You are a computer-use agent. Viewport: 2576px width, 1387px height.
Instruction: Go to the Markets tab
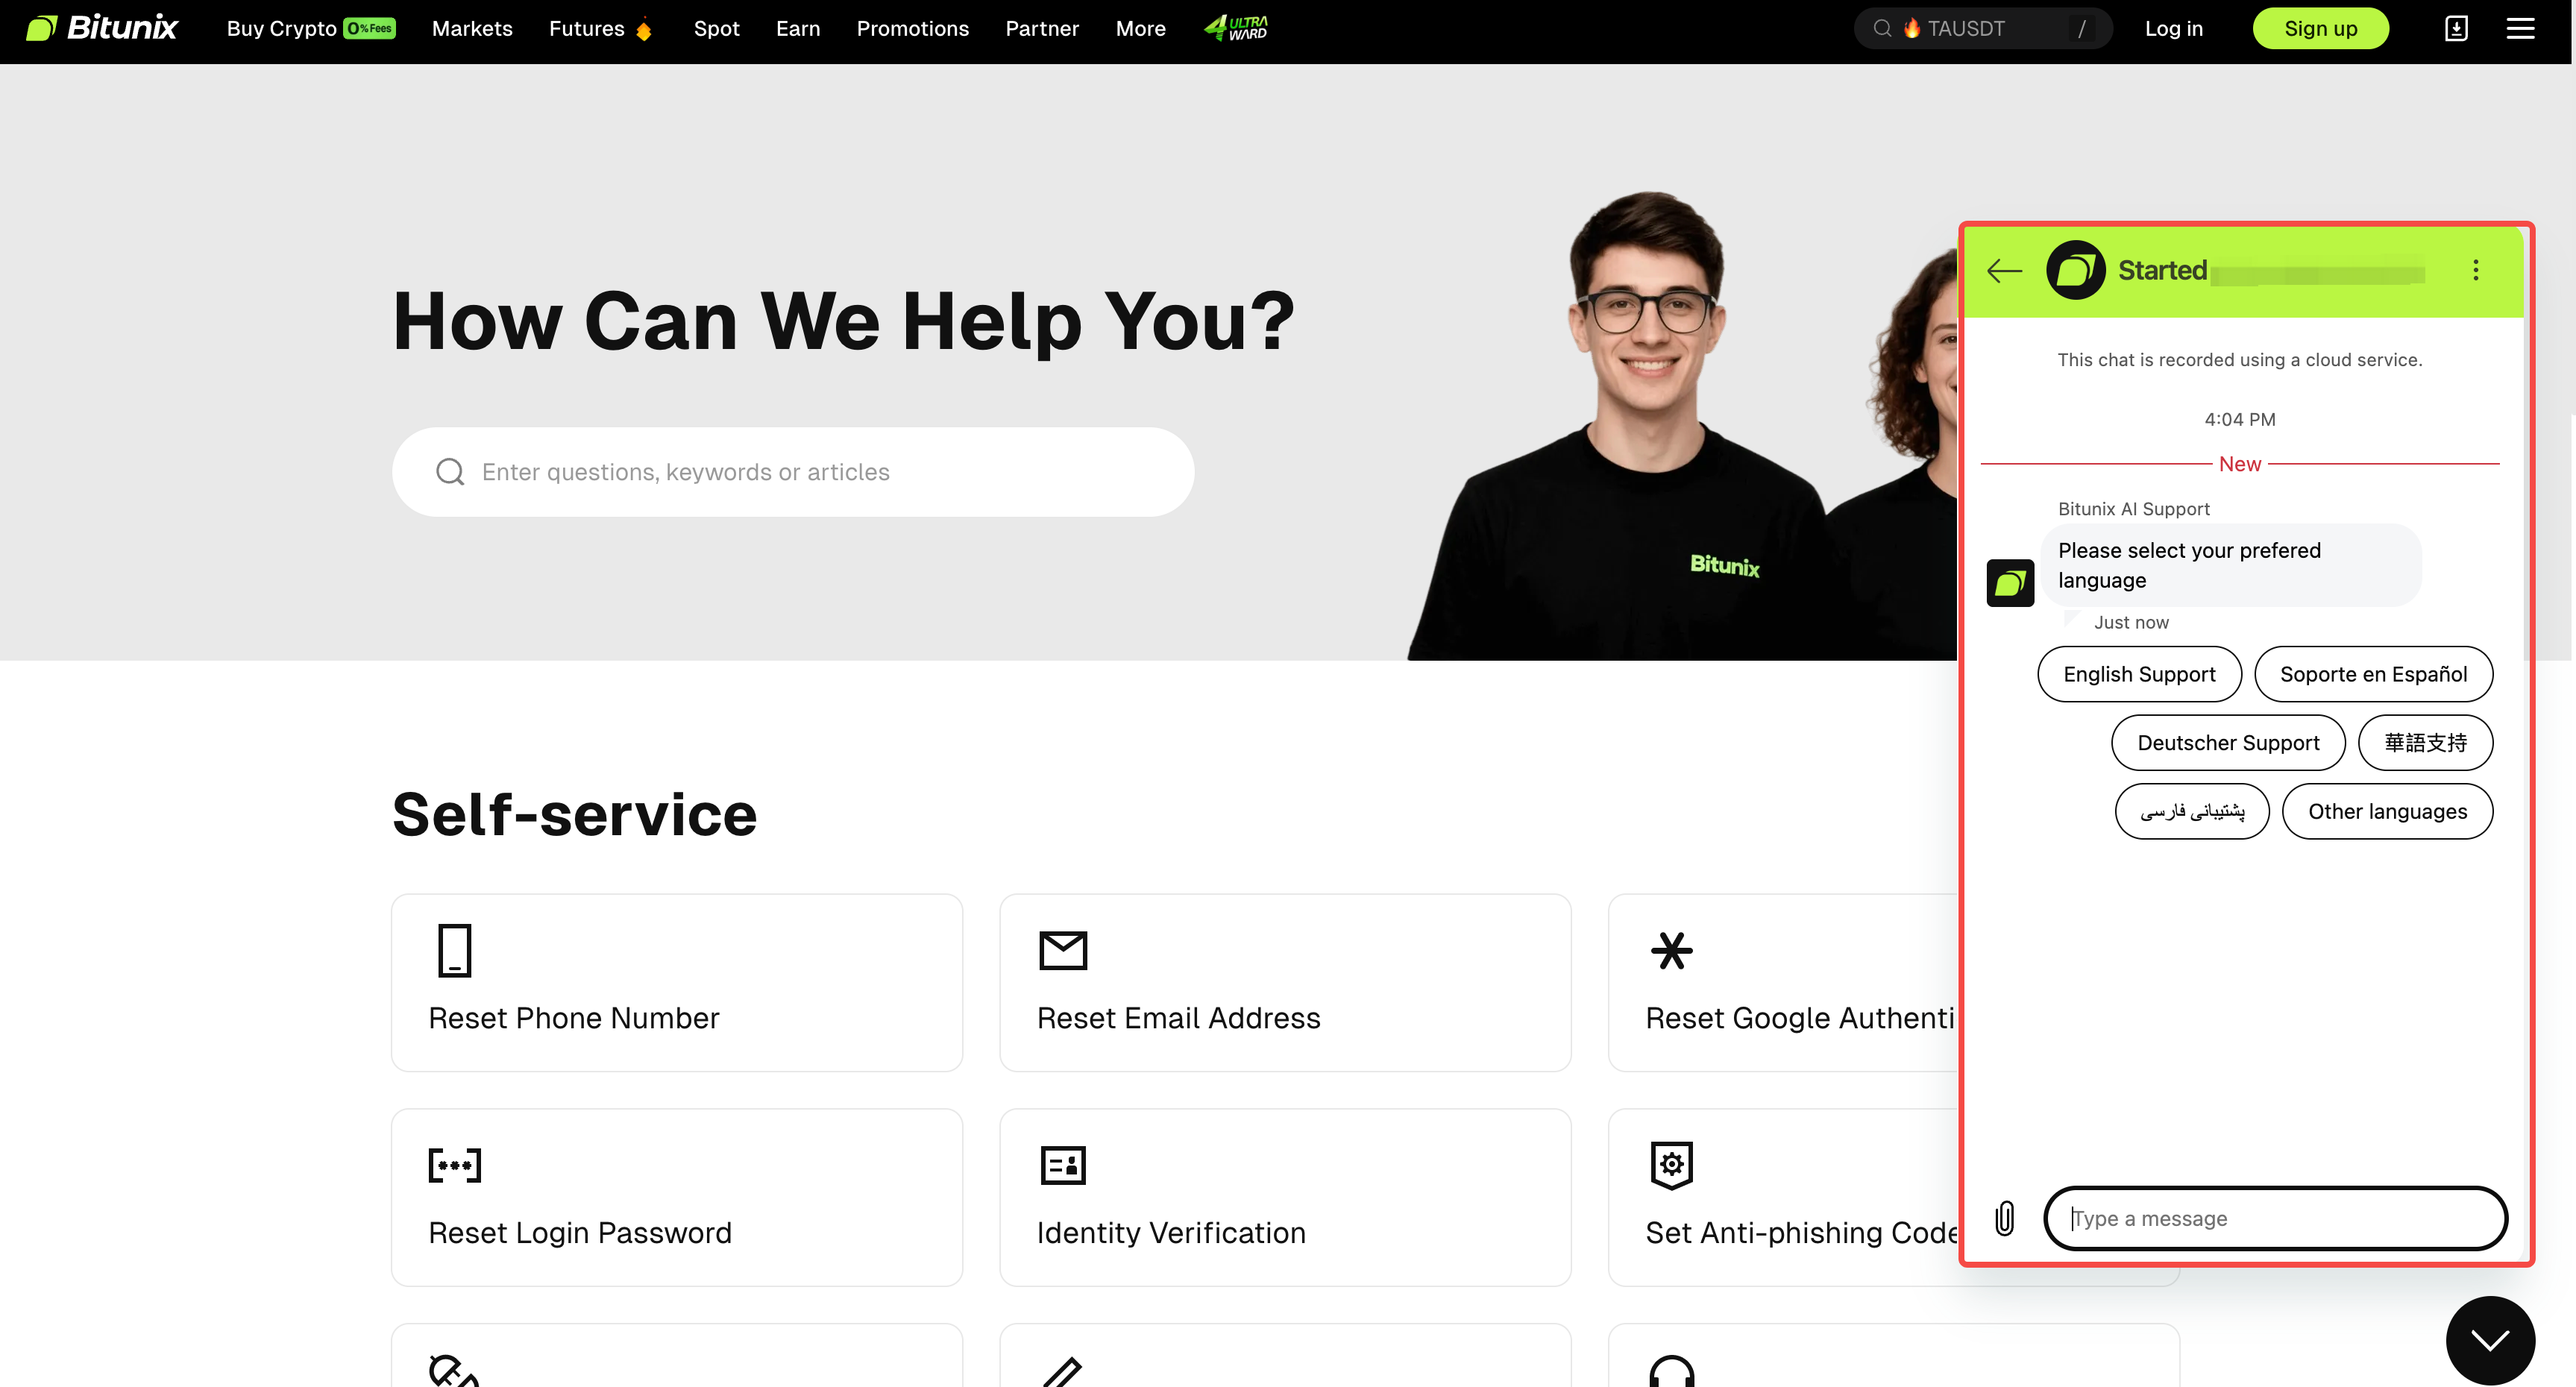coord(472,28)
